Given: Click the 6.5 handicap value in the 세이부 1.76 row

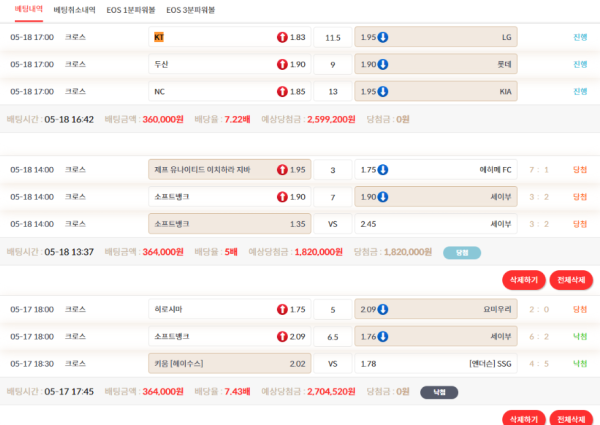Looking at the screenshot, I should click(x=333, y=337).
